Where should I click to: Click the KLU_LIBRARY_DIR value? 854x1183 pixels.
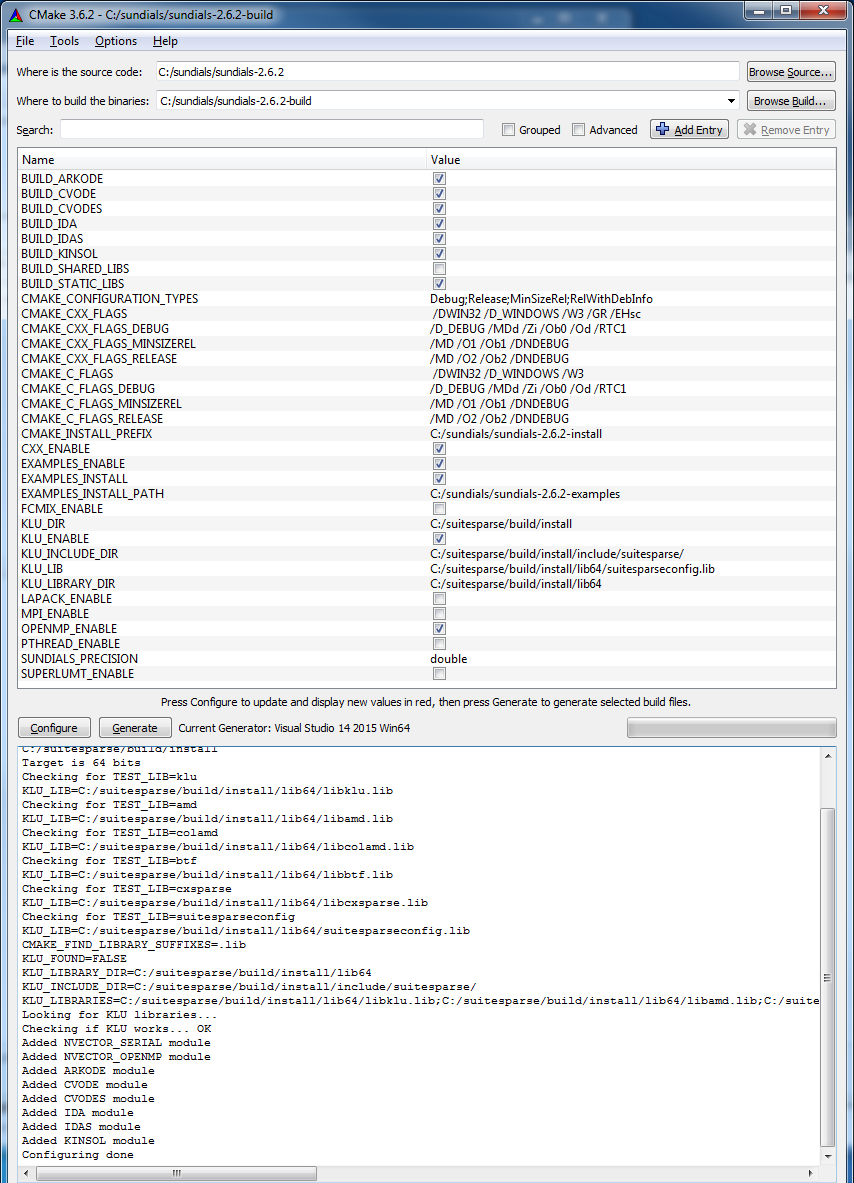pyautogui.click(x=516, y=584)
